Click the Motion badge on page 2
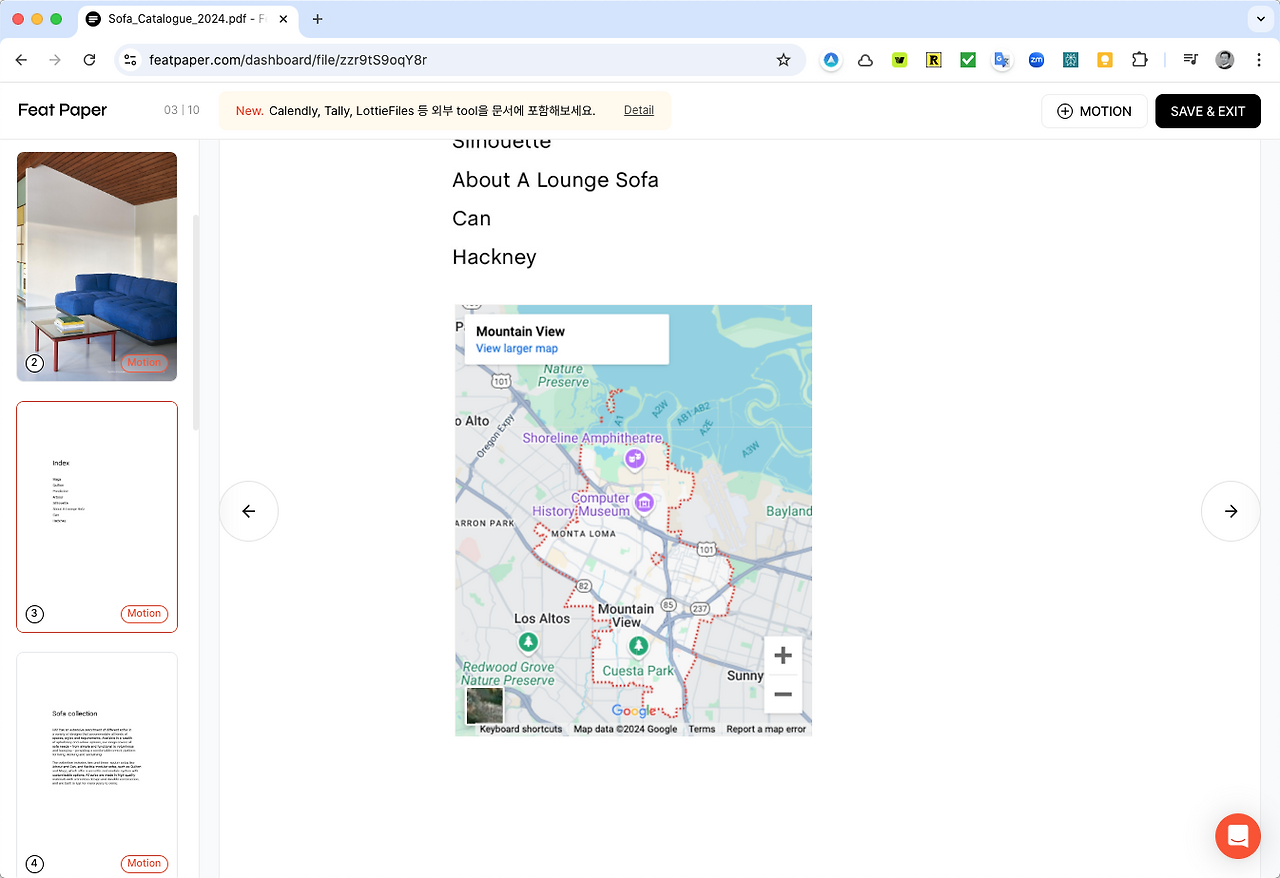 point(144,363)
